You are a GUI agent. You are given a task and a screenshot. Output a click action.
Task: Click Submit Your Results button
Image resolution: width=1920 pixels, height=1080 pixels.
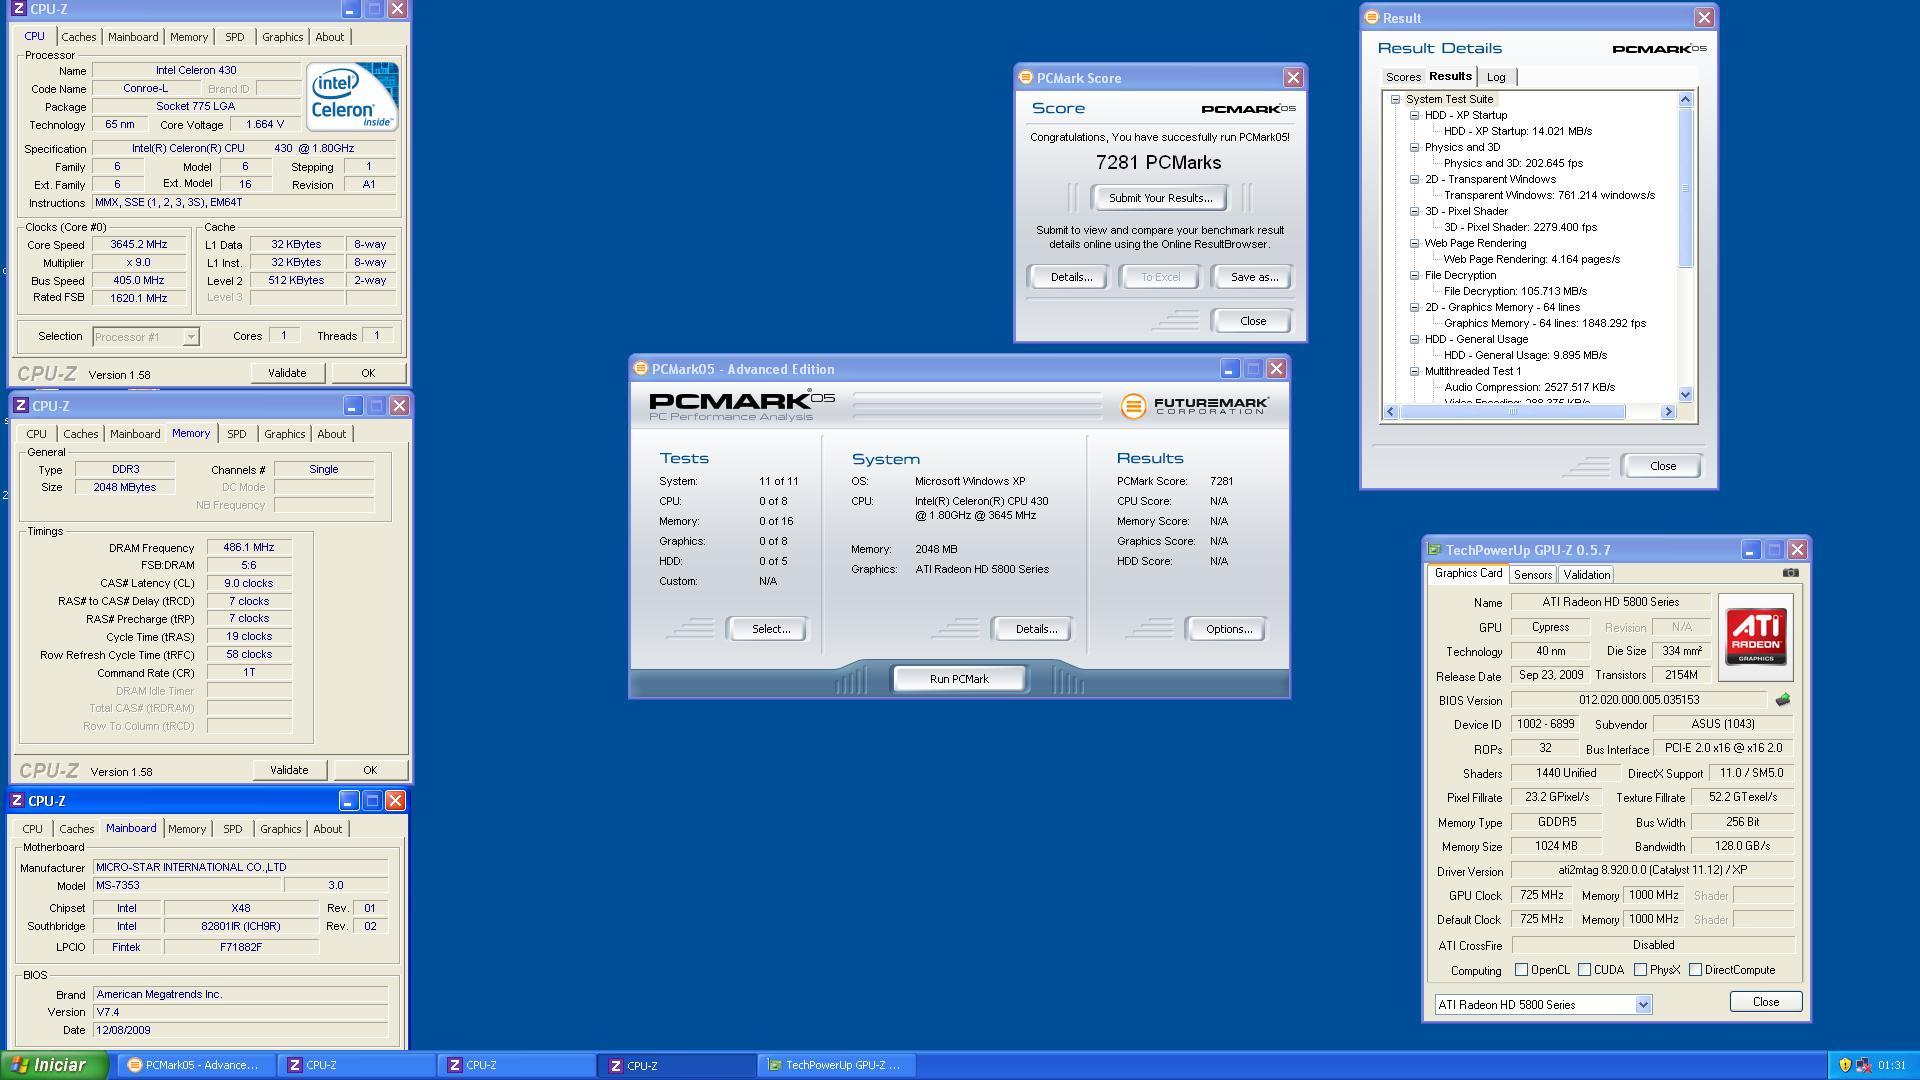[1160, 198]
